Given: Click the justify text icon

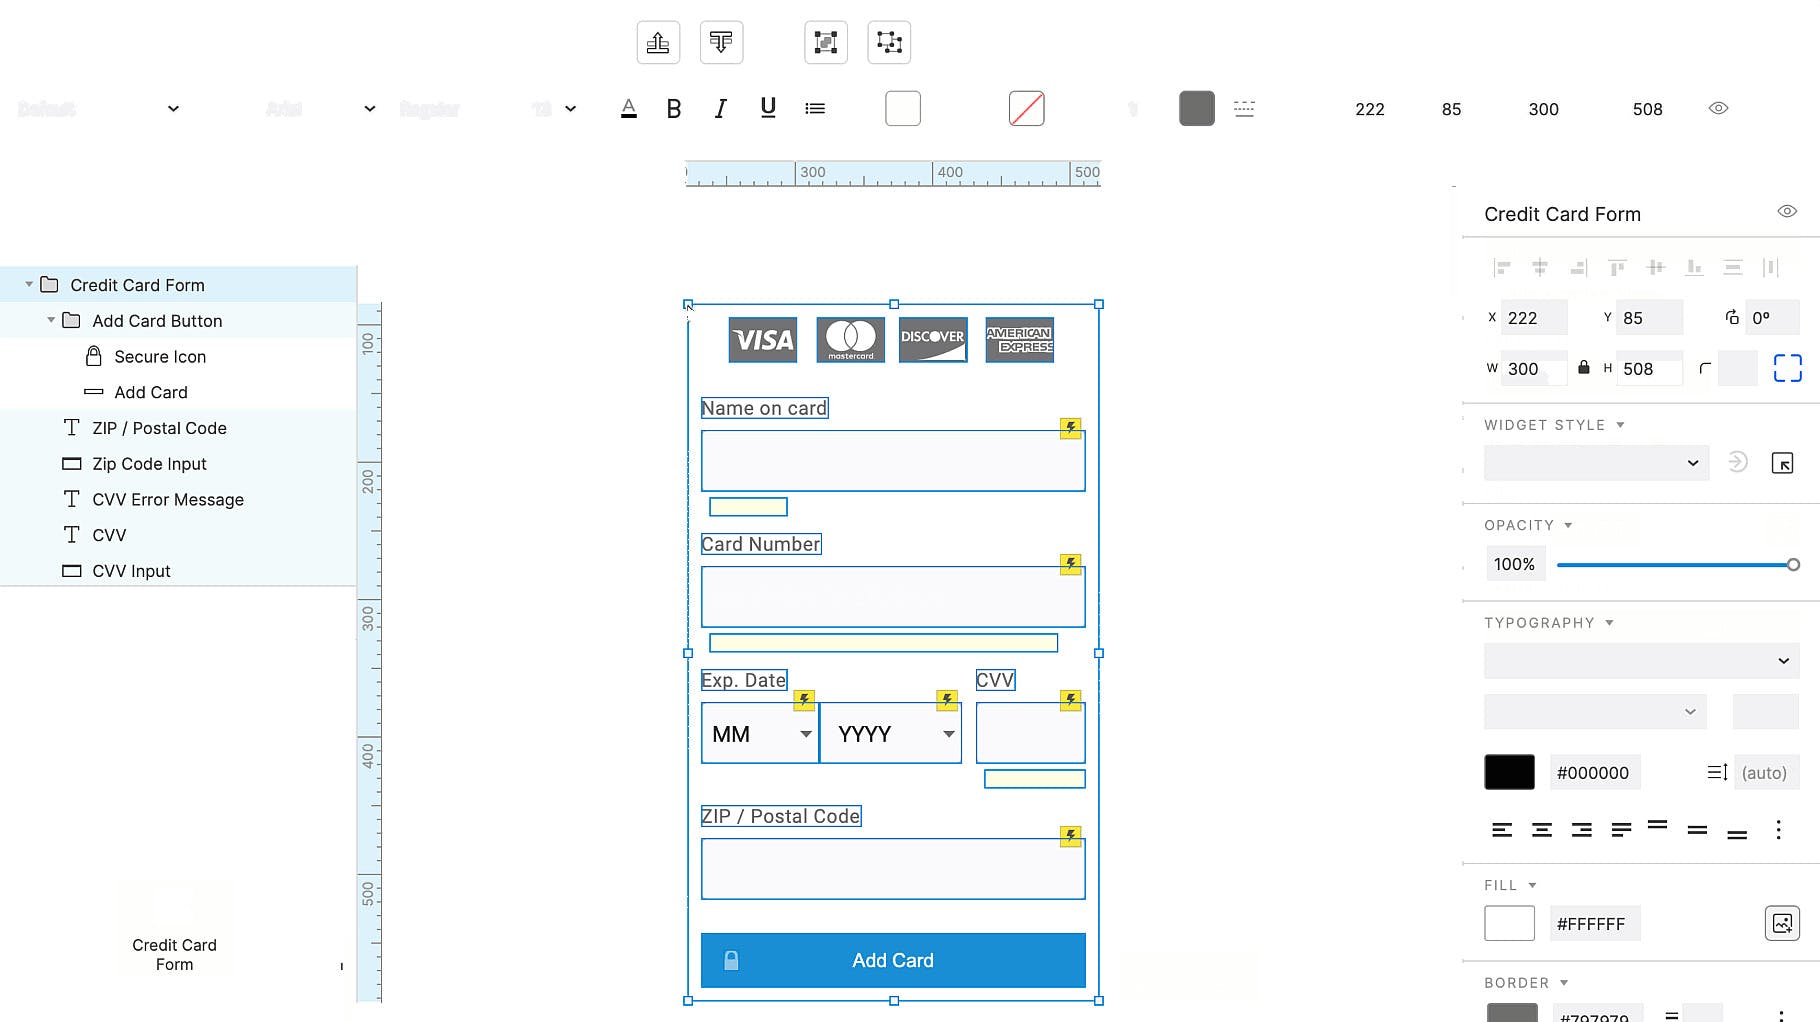Looking at the screenshot, I should tap(1621, 830).
